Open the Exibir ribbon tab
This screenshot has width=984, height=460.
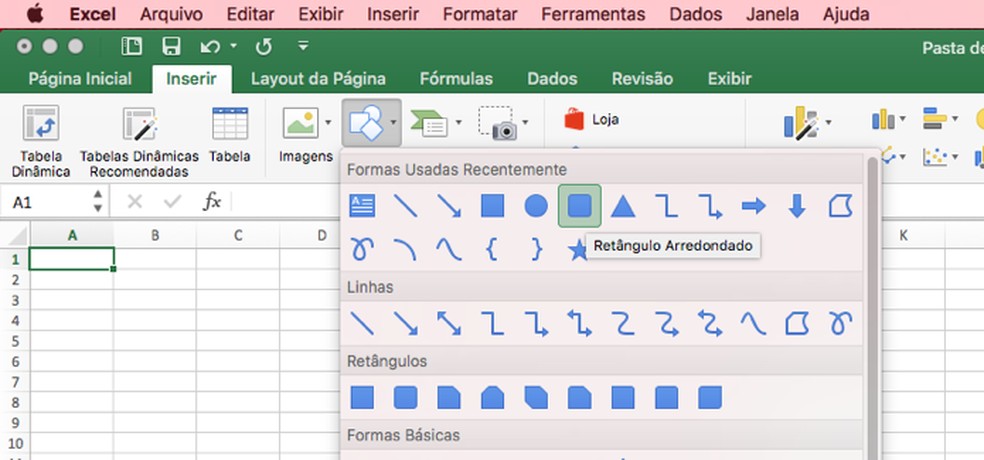729,79
